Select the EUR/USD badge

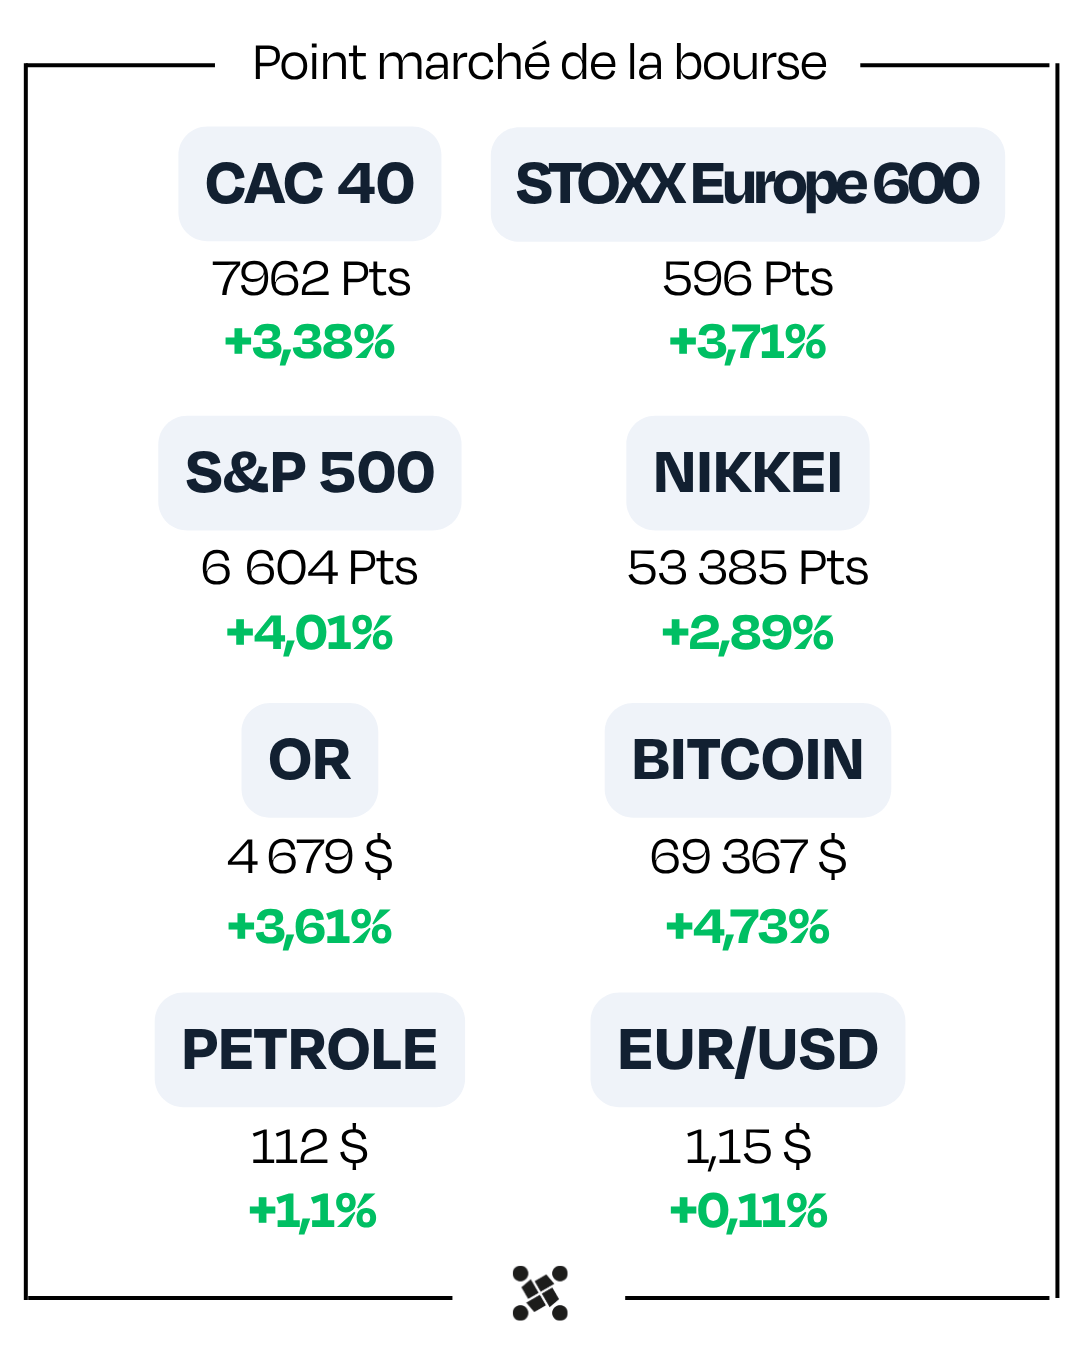747,1050
